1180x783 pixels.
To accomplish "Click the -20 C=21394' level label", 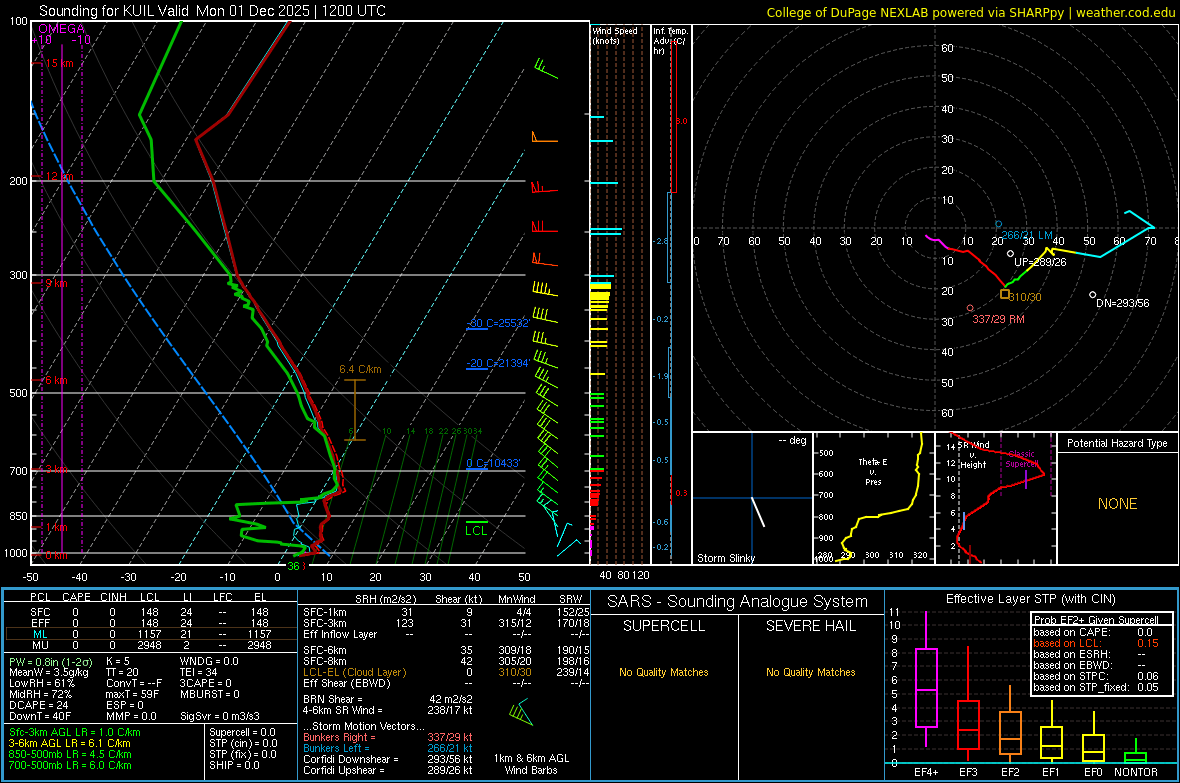I will [498, 363].
